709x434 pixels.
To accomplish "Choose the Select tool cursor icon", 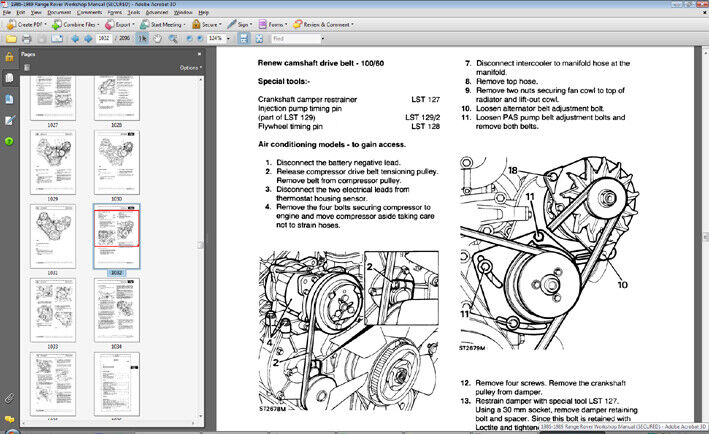I will [x=143, y=39].
